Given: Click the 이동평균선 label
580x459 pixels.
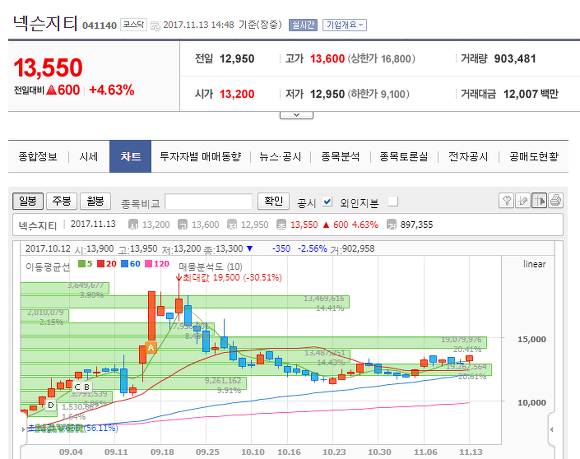Looking at the screenshot, I should 48,267.
